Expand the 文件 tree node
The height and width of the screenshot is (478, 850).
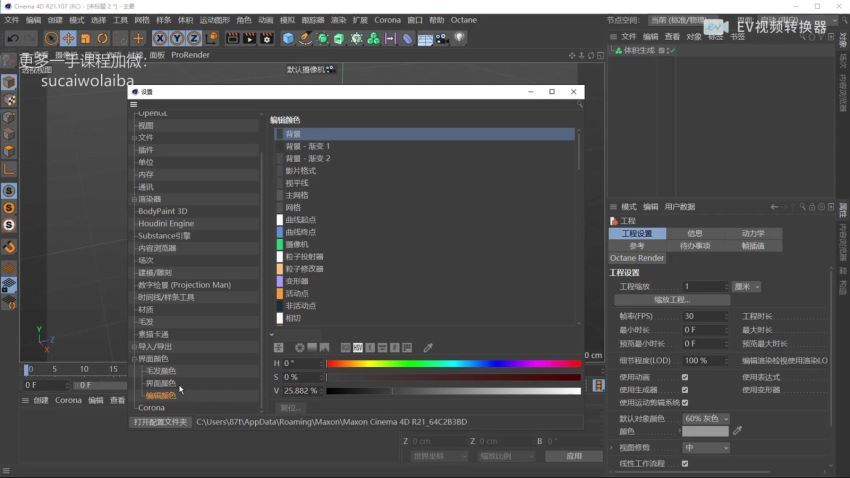point(134,138)
